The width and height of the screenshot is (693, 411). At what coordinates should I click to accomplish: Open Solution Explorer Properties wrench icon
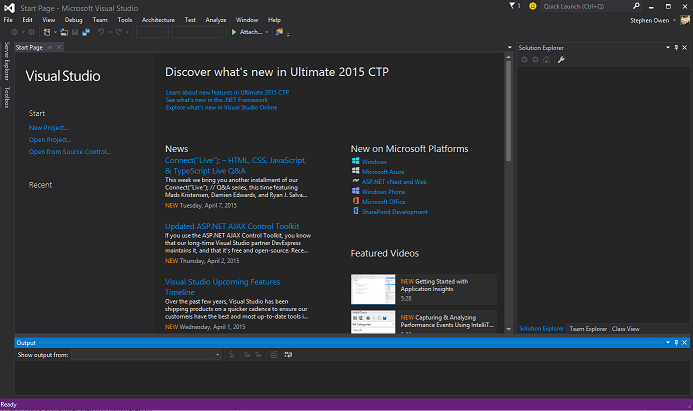click(x=561, y=60)
